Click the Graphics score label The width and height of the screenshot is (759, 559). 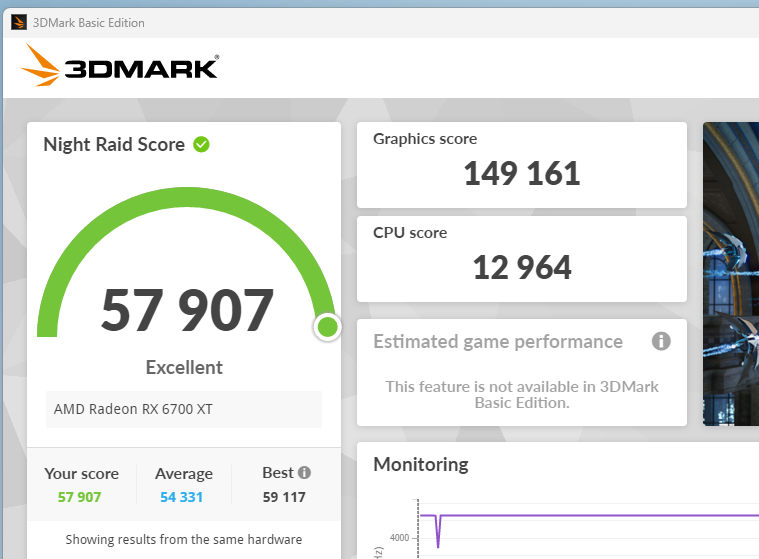425,139
